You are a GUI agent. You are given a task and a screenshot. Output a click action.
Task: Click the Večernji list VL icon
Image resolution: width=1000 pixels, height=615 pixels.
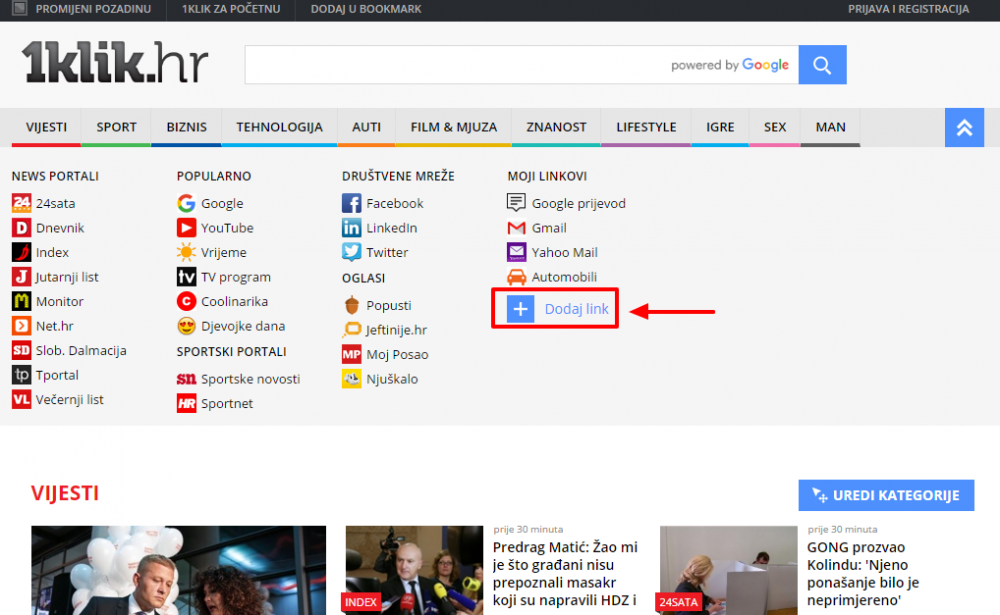pos(21,399)
